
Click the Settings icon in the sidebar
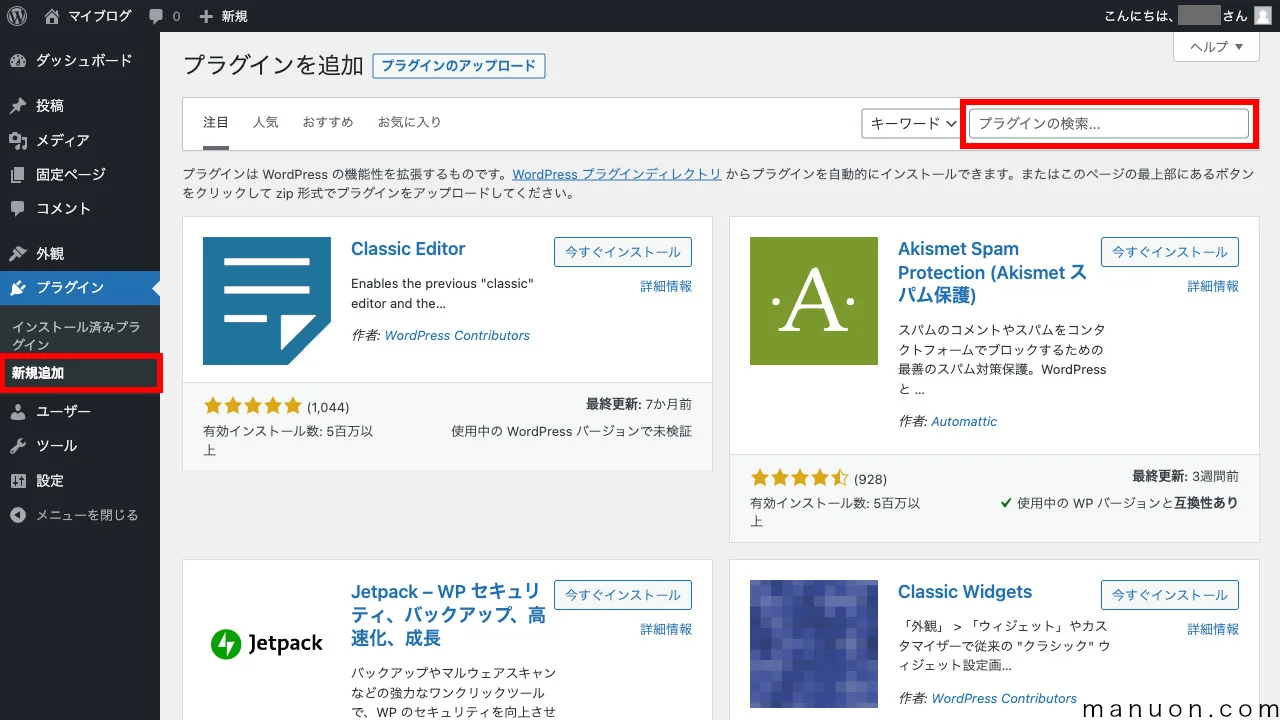18,481
